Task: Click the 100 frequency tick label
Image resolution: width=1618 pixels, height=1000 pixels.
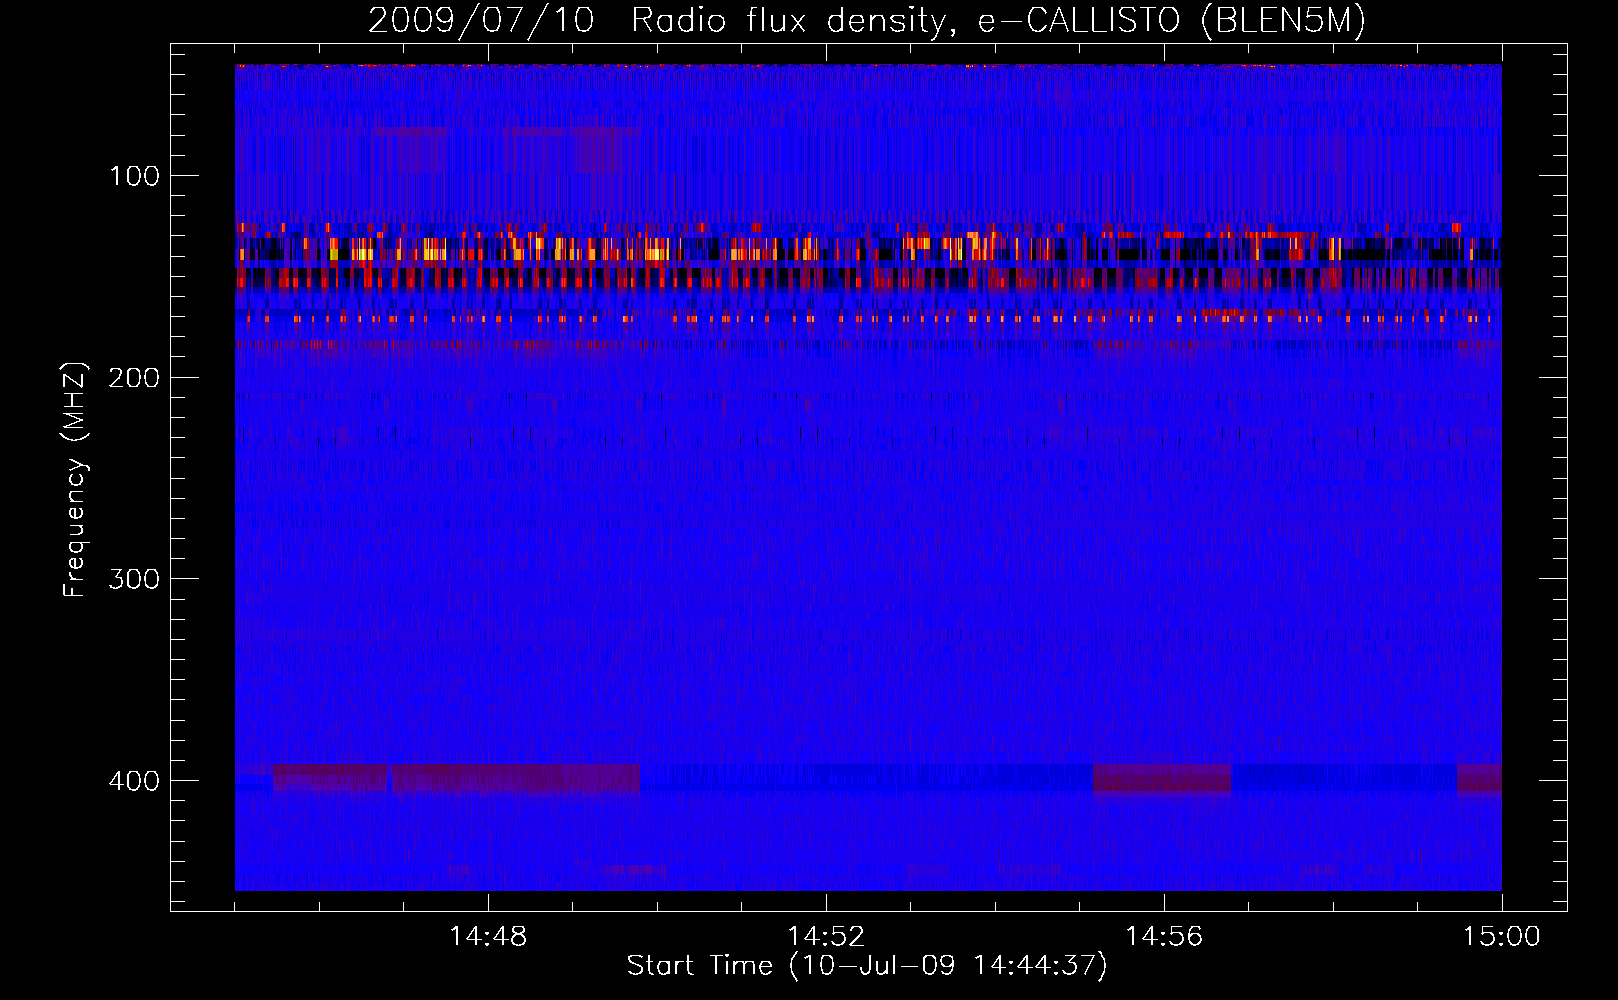Action: click(134, 177)
